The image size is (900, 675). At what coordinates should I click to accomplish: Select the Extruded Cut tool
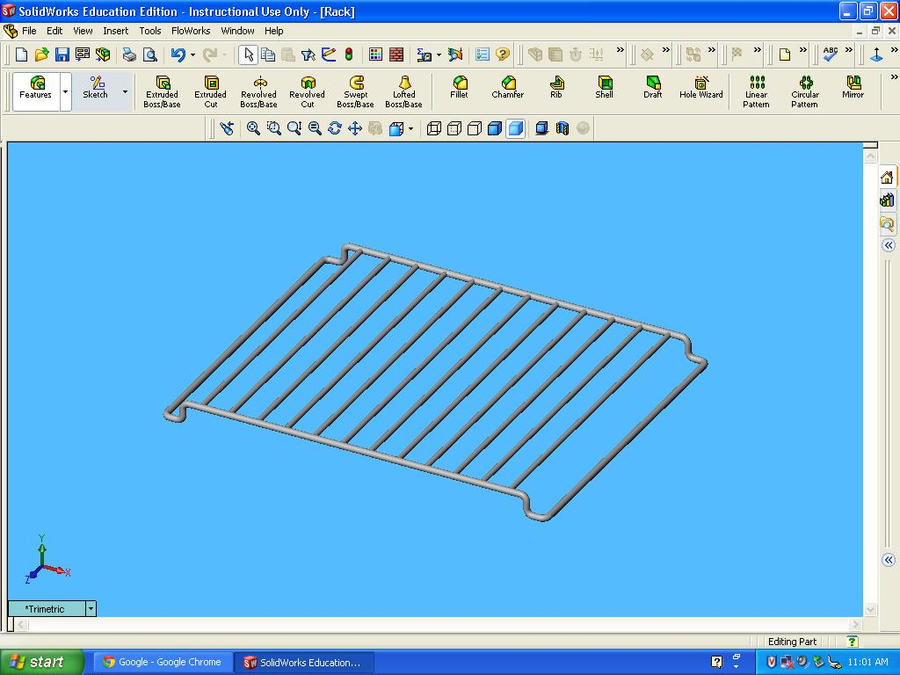211,92
